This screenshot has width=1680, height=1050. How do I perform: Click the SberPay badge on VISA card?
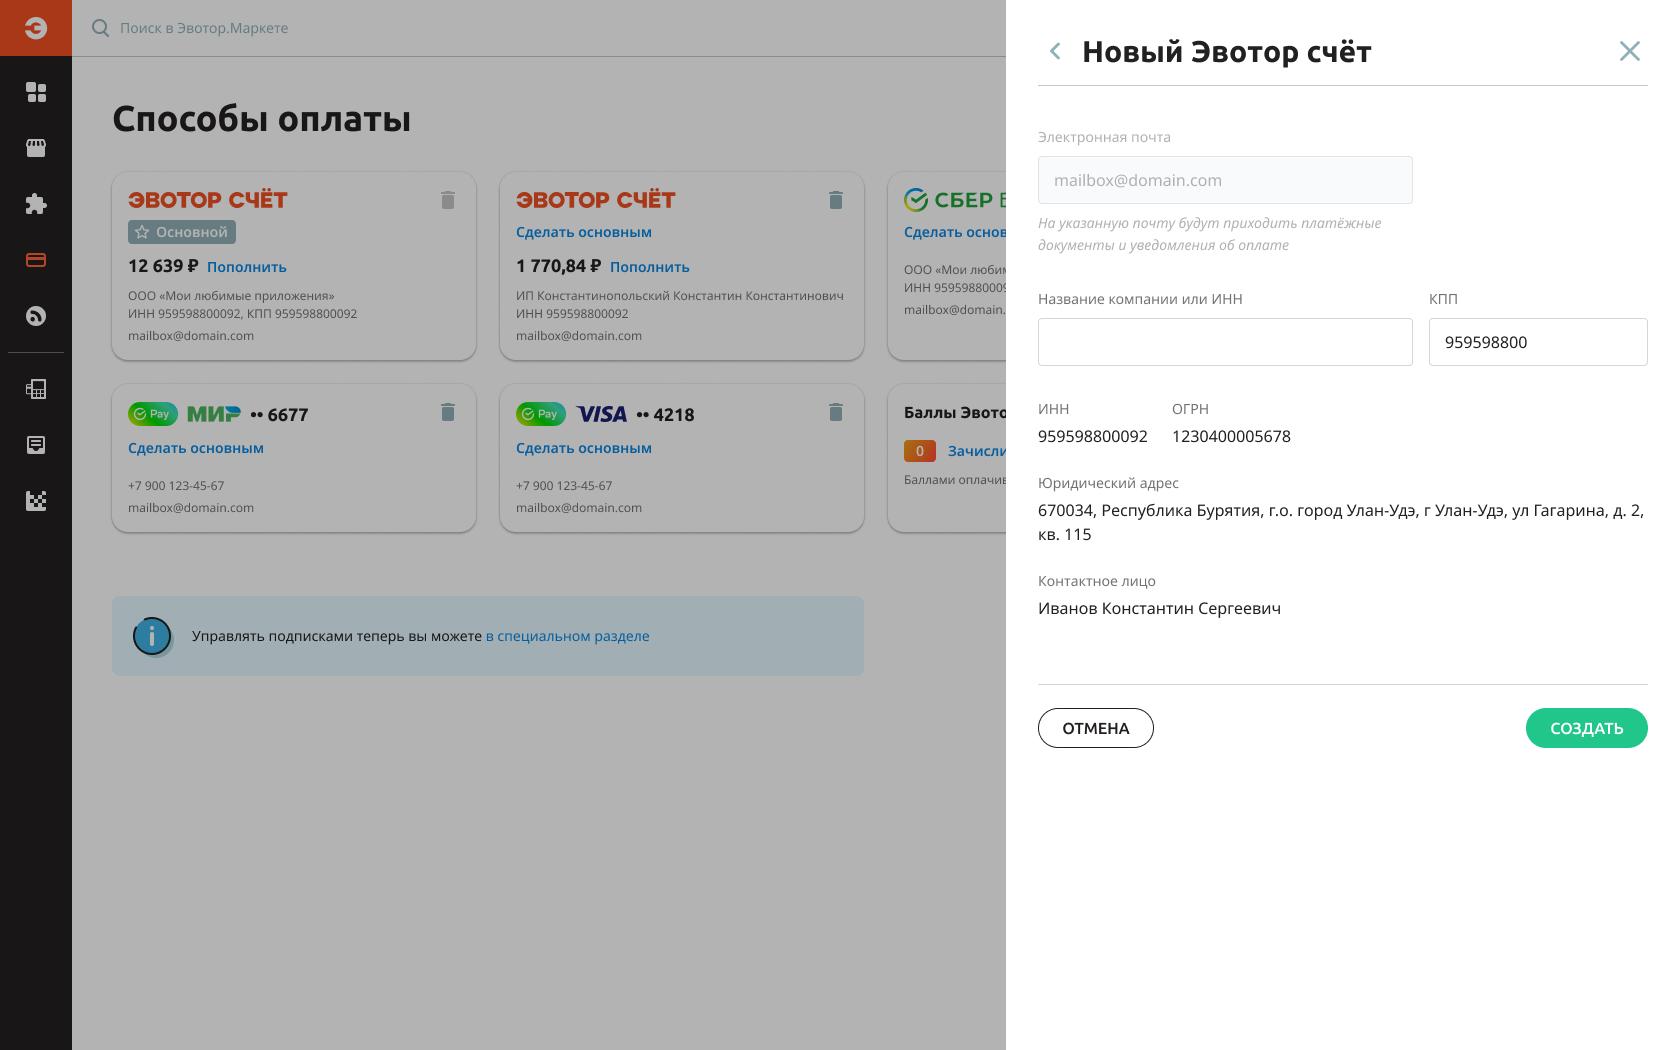click(x=541, y=414)
